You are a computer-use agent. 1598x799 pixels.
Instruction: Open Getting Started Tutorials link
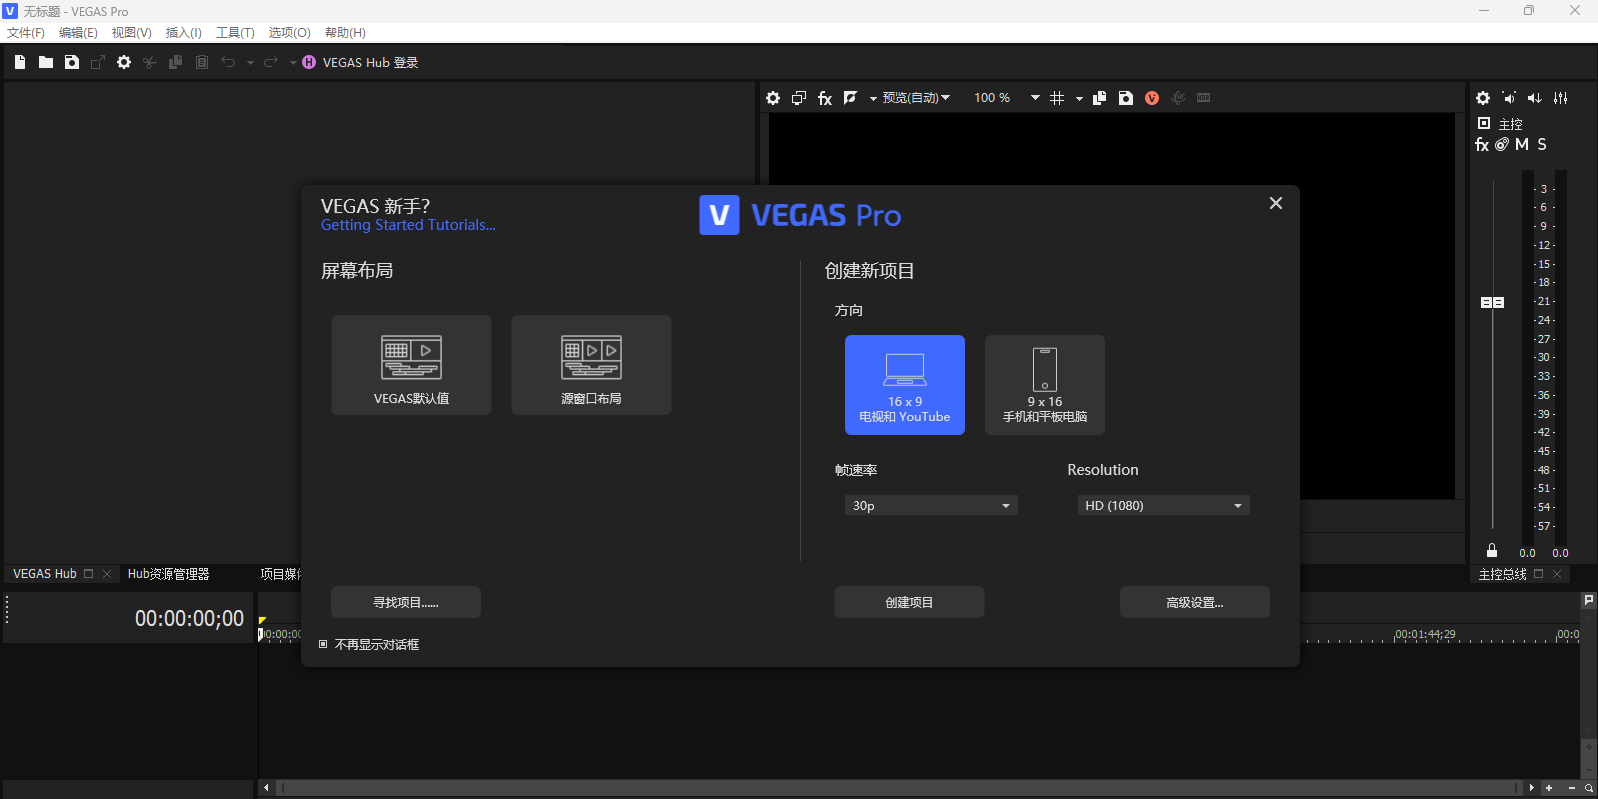[408, 225]
